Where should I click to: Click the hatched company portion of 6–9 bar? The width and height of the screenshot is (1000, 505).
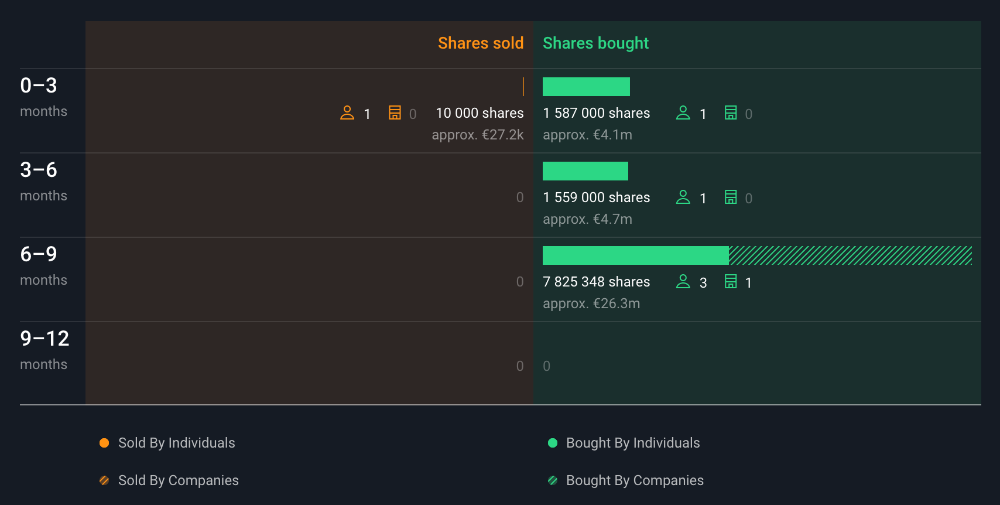click(x=850, y=255)
